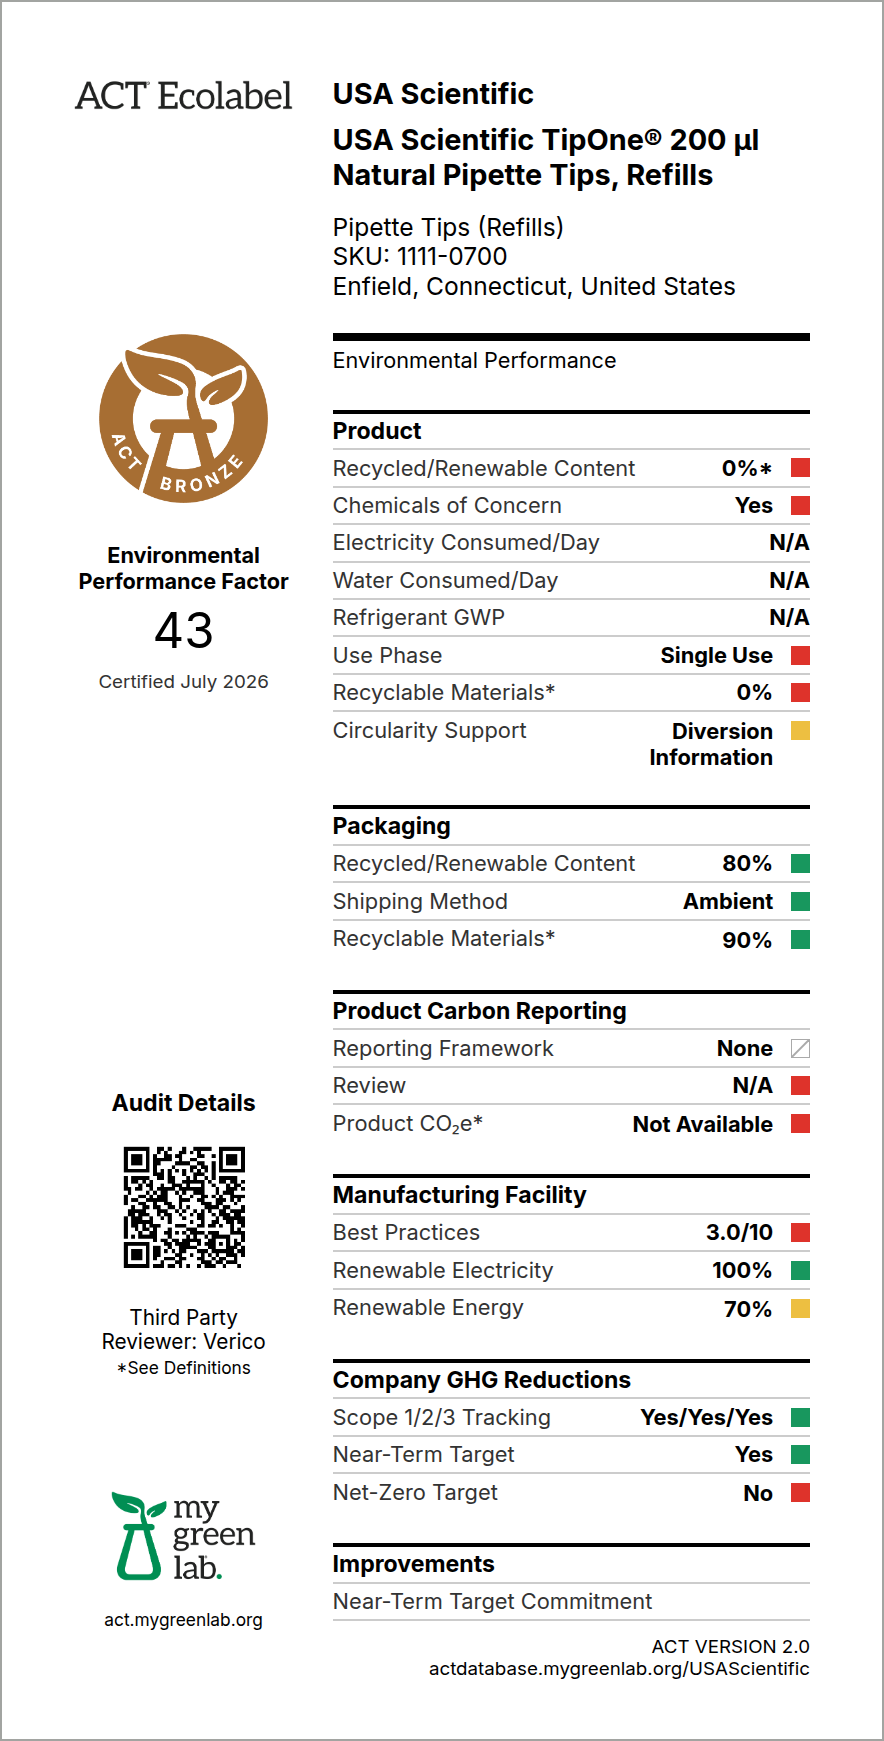The image size is (884, 1741).
Task: Click the Audit Details QR code
Action: [x=184, y=1207]
